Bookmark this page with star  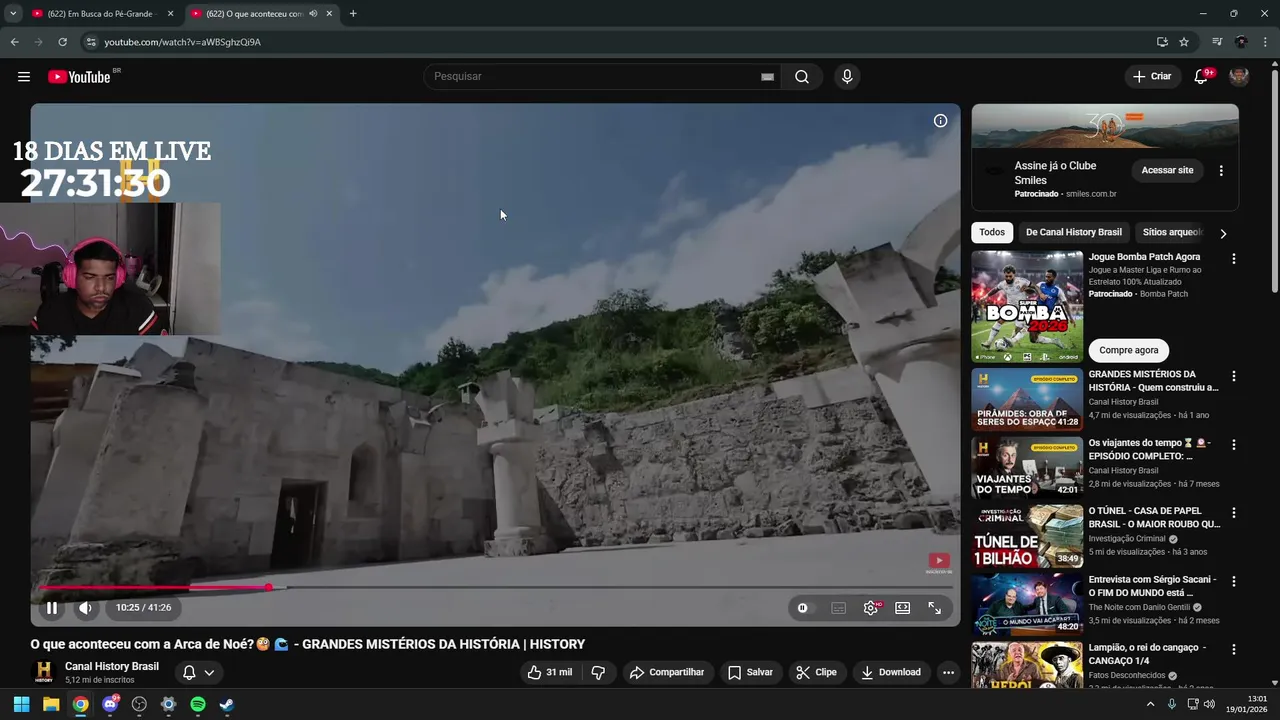[x=1184, y=42]
